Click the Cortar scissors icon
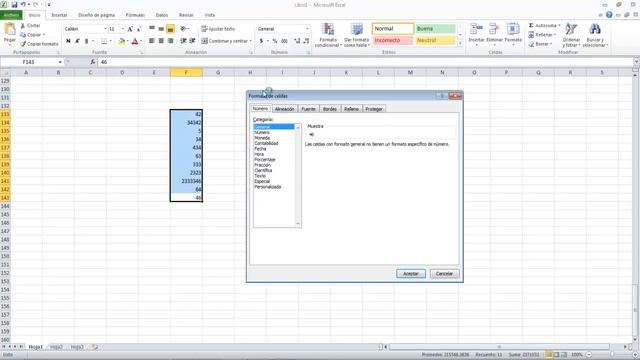640x360 pixels. point(23,25)
